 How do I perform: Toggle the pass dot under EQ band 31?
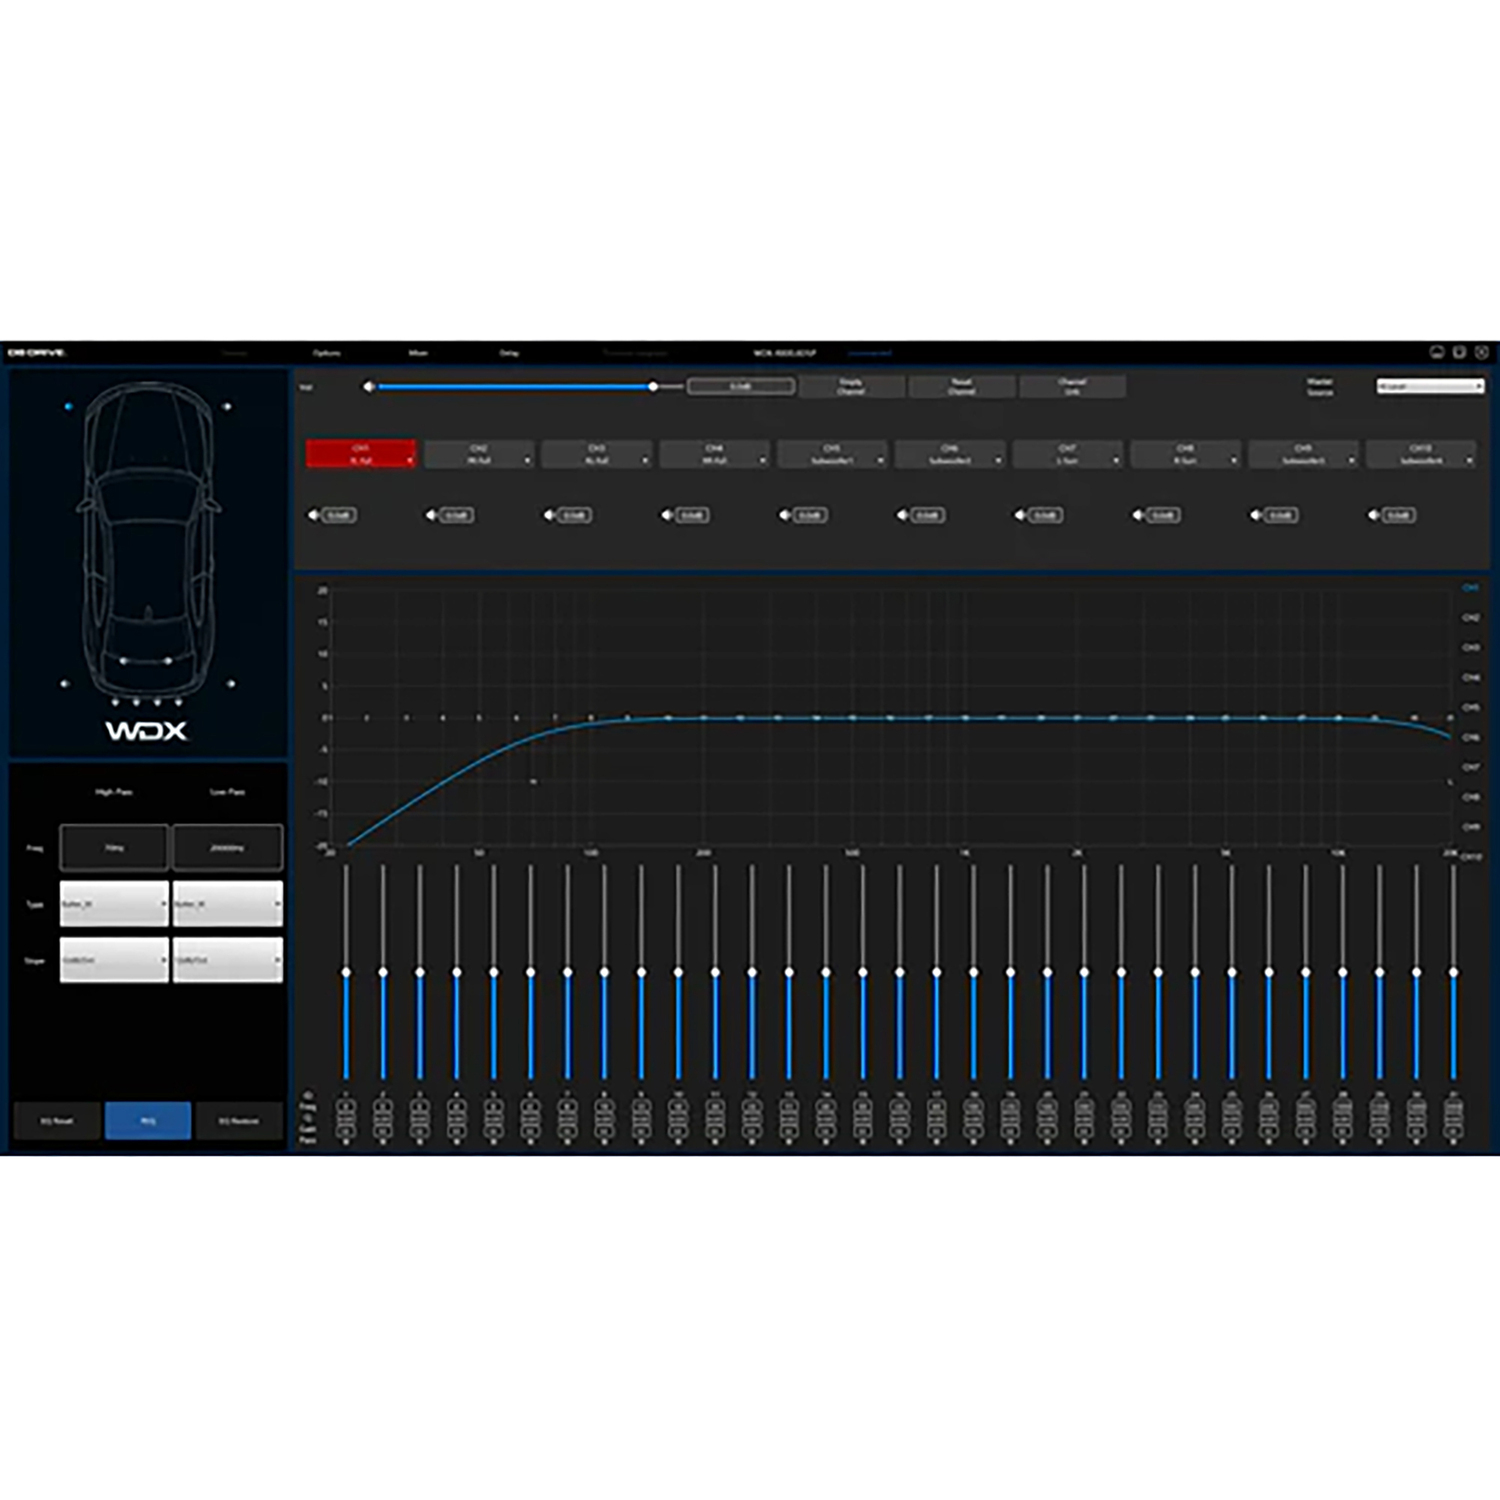click(1453, 1141)
